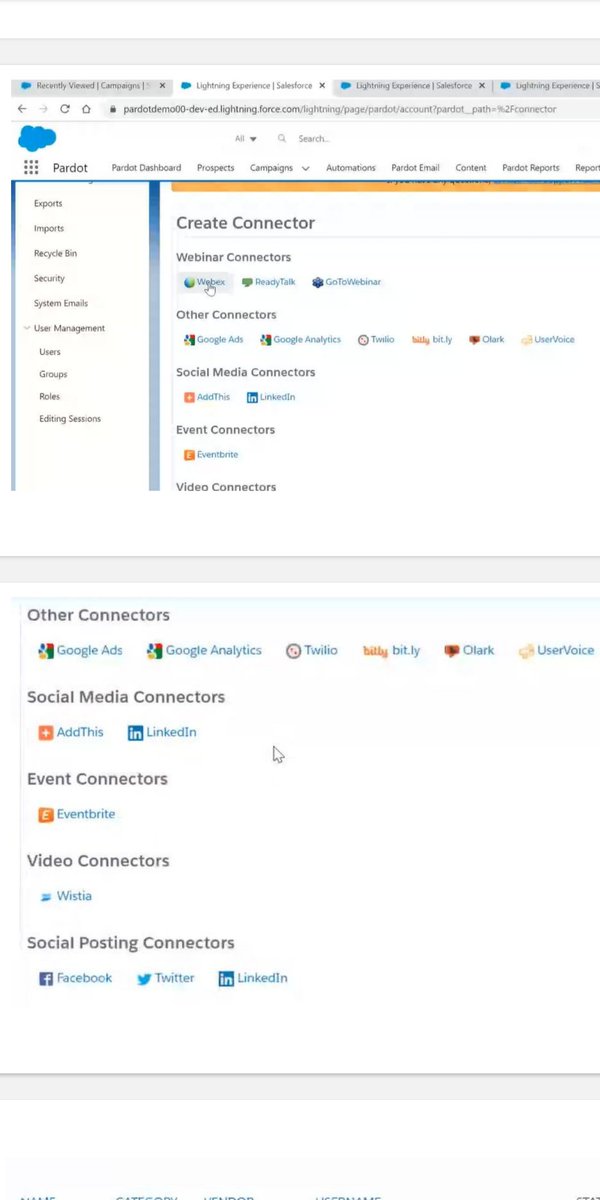Open System Emails in the sidebar
The image size is (600, 1200).
tap(60, 303)
